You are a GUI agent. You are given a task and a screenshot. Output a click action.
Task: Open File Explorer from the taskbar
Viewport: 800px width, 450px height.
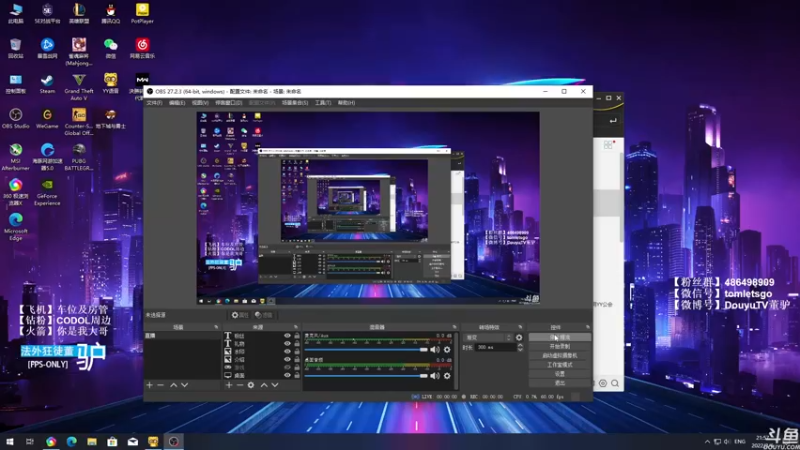click(92, 441)
